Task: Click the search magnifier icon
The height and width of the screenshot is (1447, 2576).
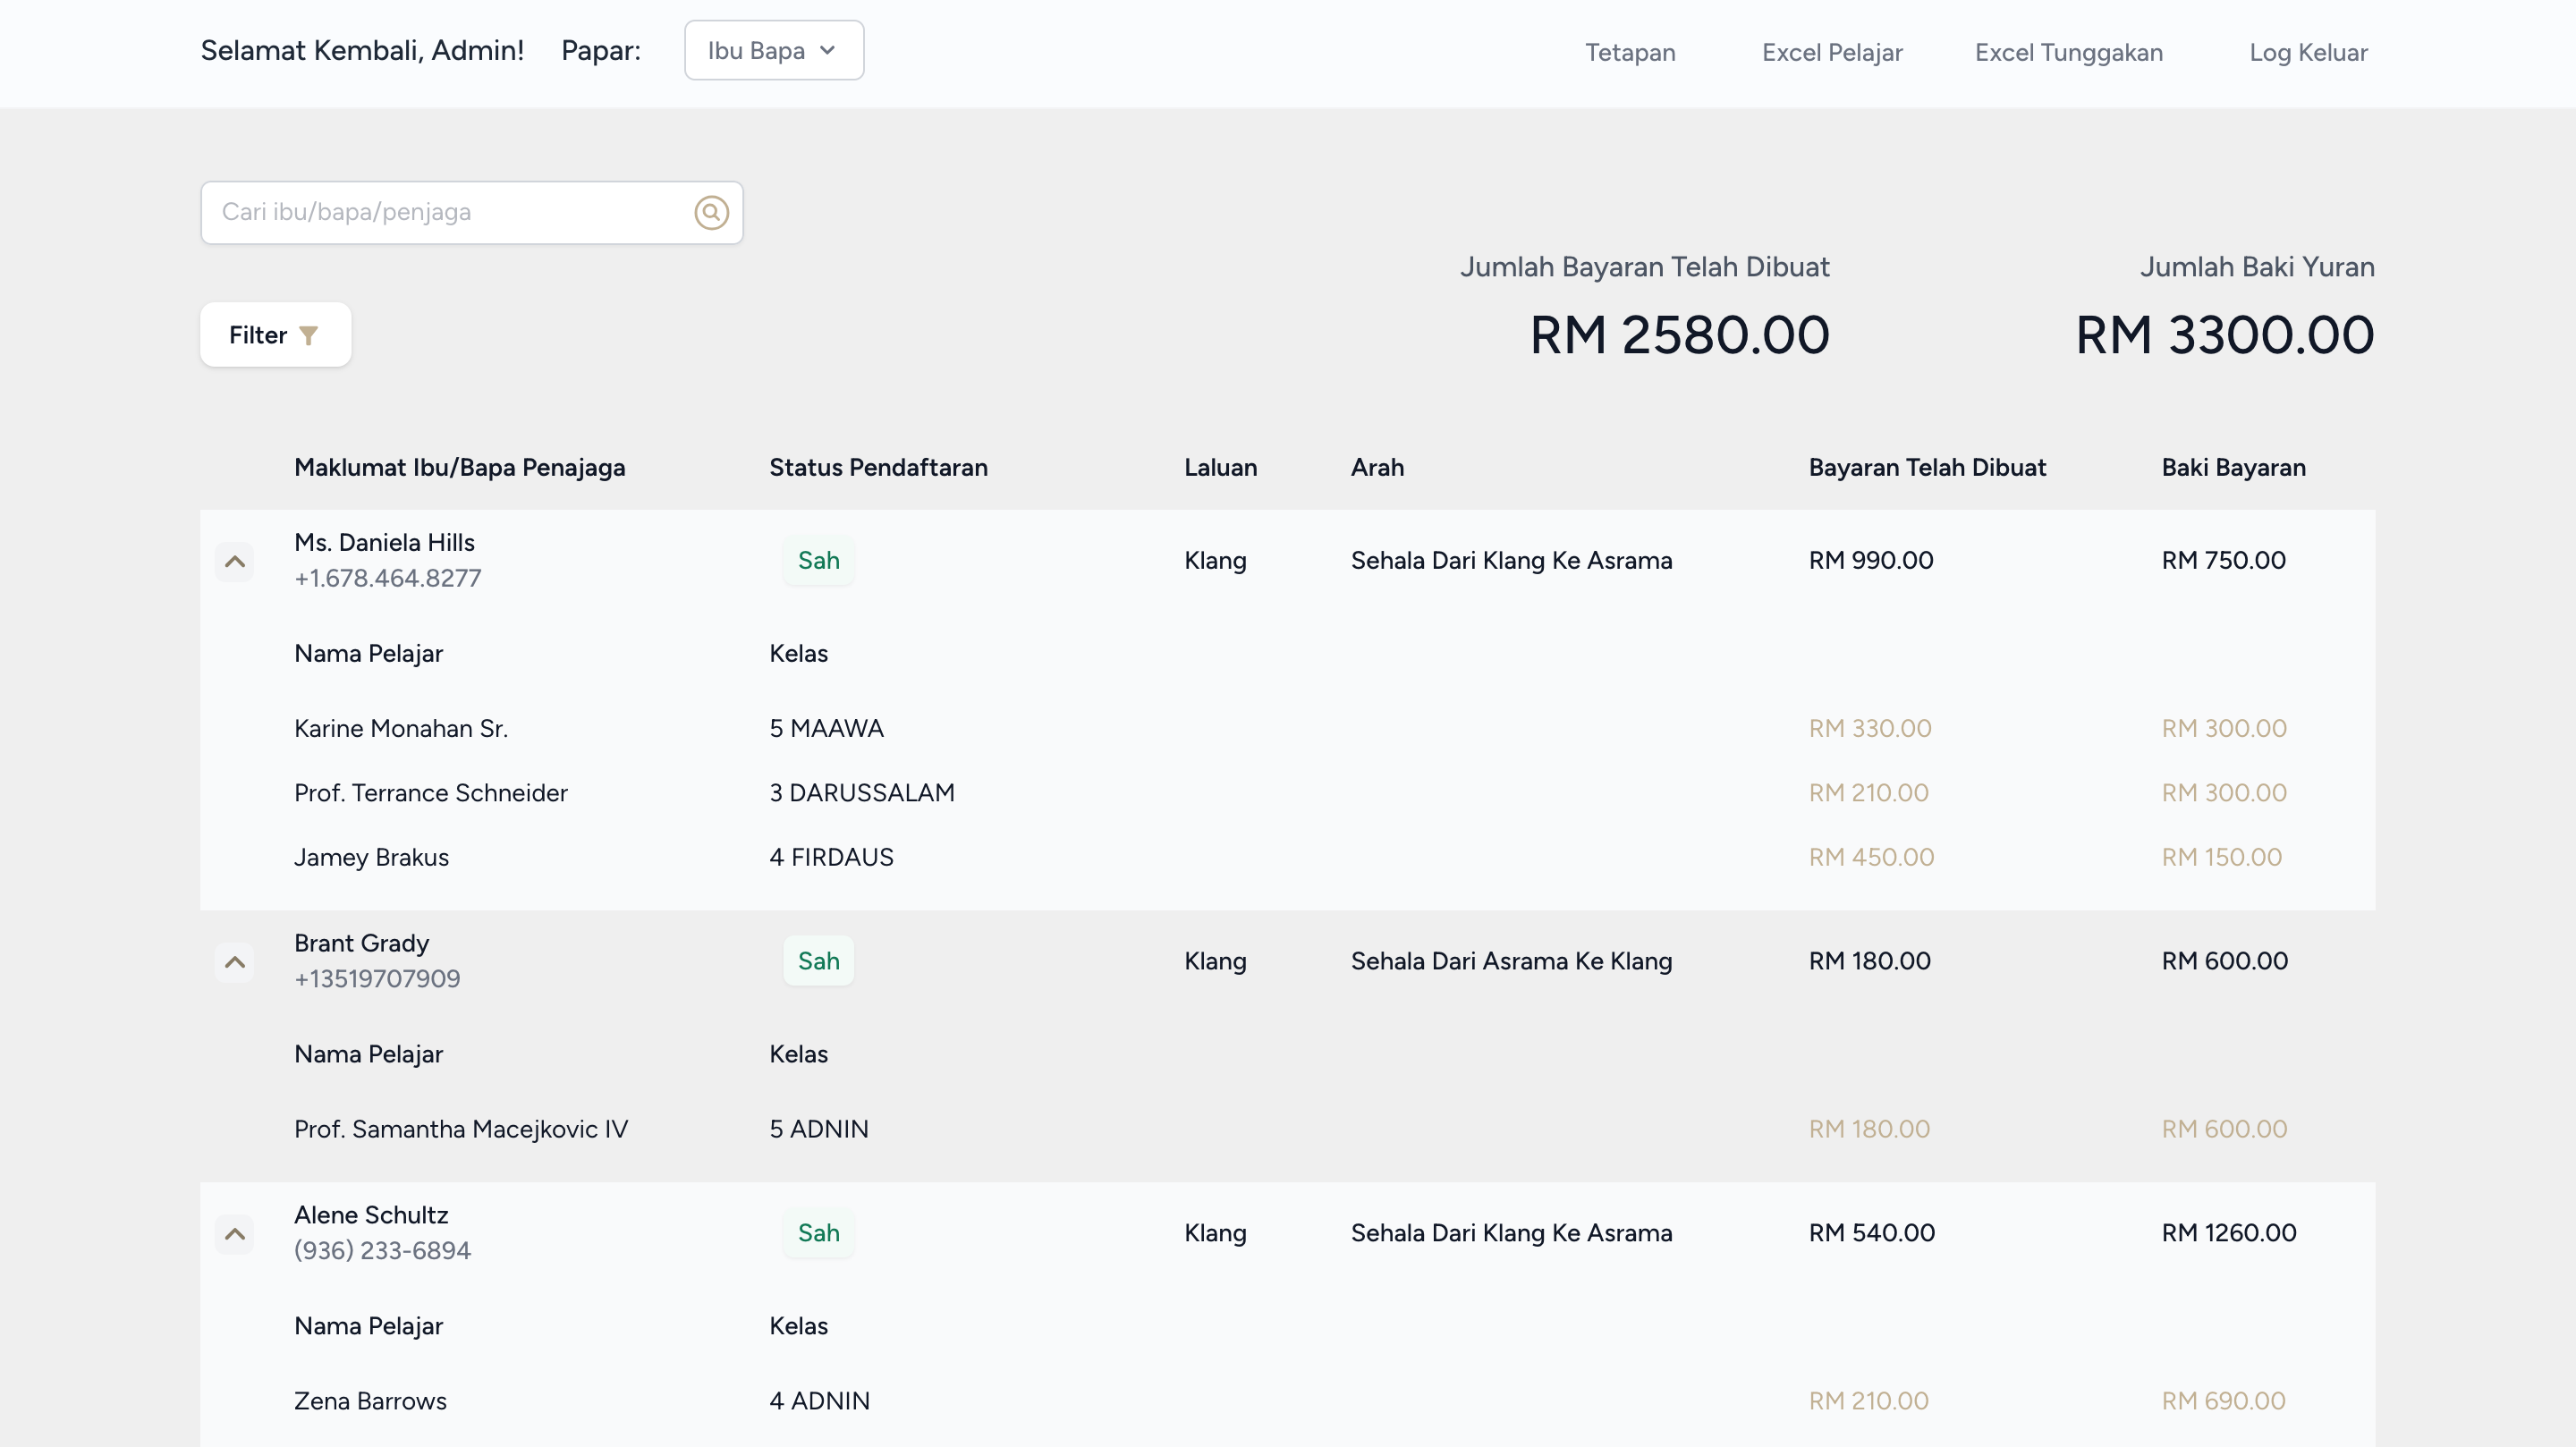Action: click(x=711, y=212)
